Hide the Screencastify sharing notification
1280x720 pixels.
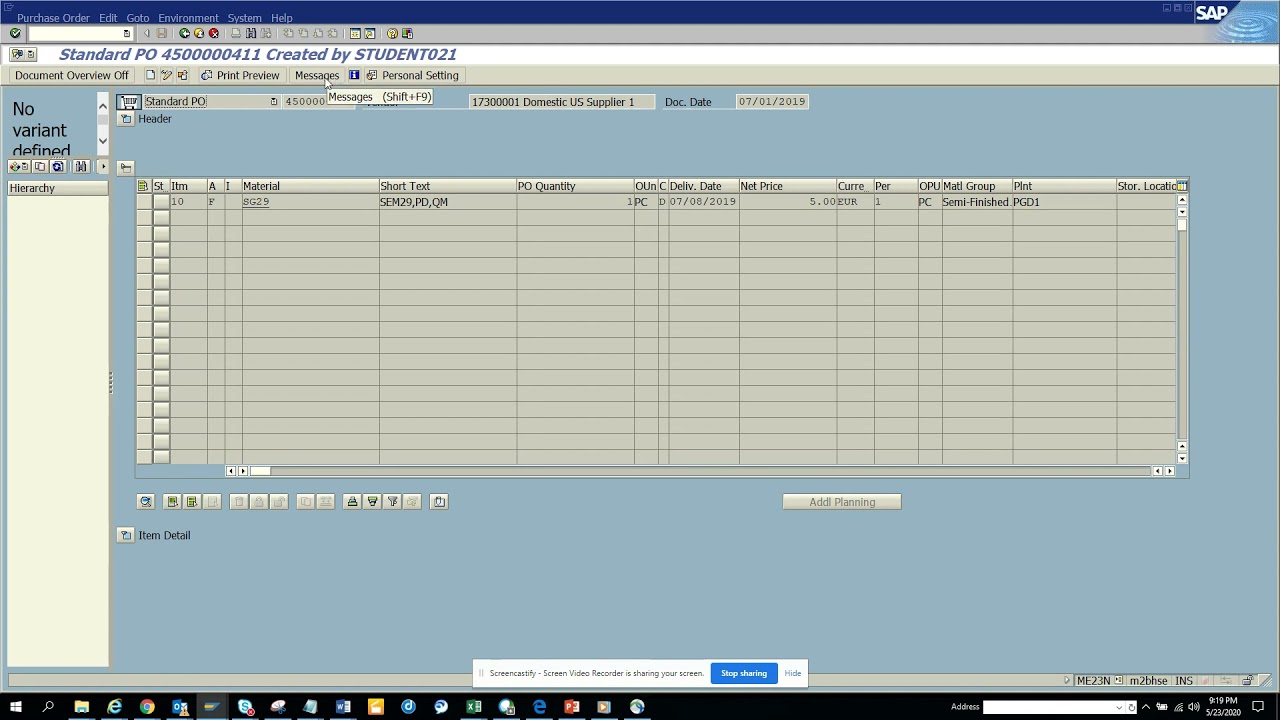coord(793,673)
